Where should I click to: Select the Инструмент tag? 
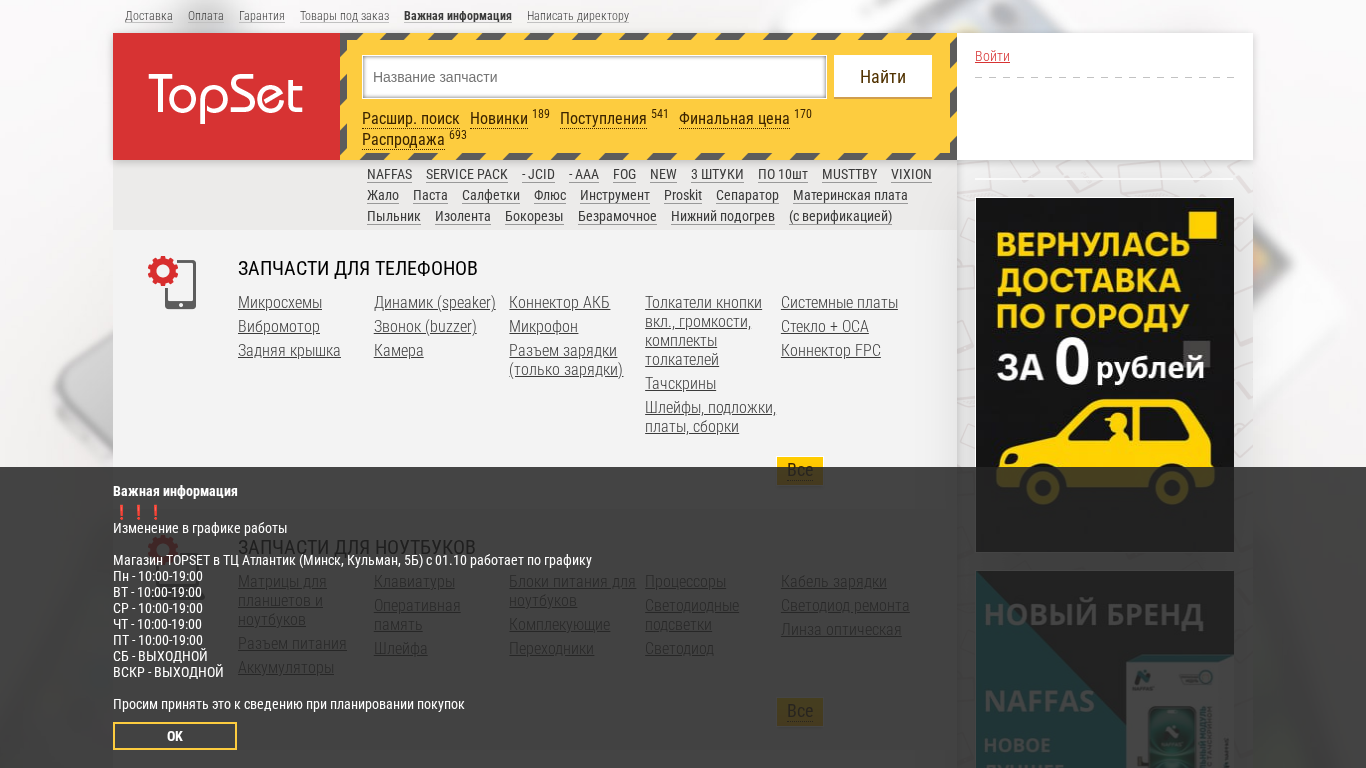[x=615, y=195]
